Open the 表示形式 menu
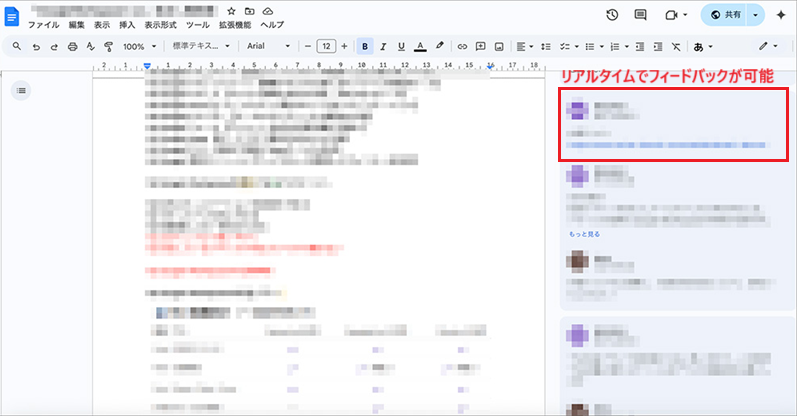Screen dimensions: 797x417 tap(161, 25)
